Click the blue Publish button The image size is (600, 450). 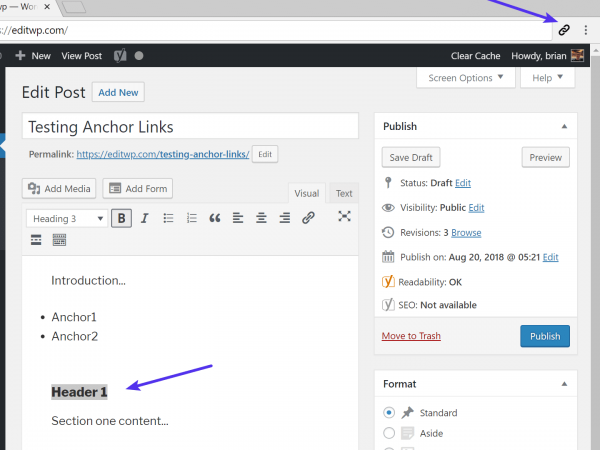pos(545,336)
